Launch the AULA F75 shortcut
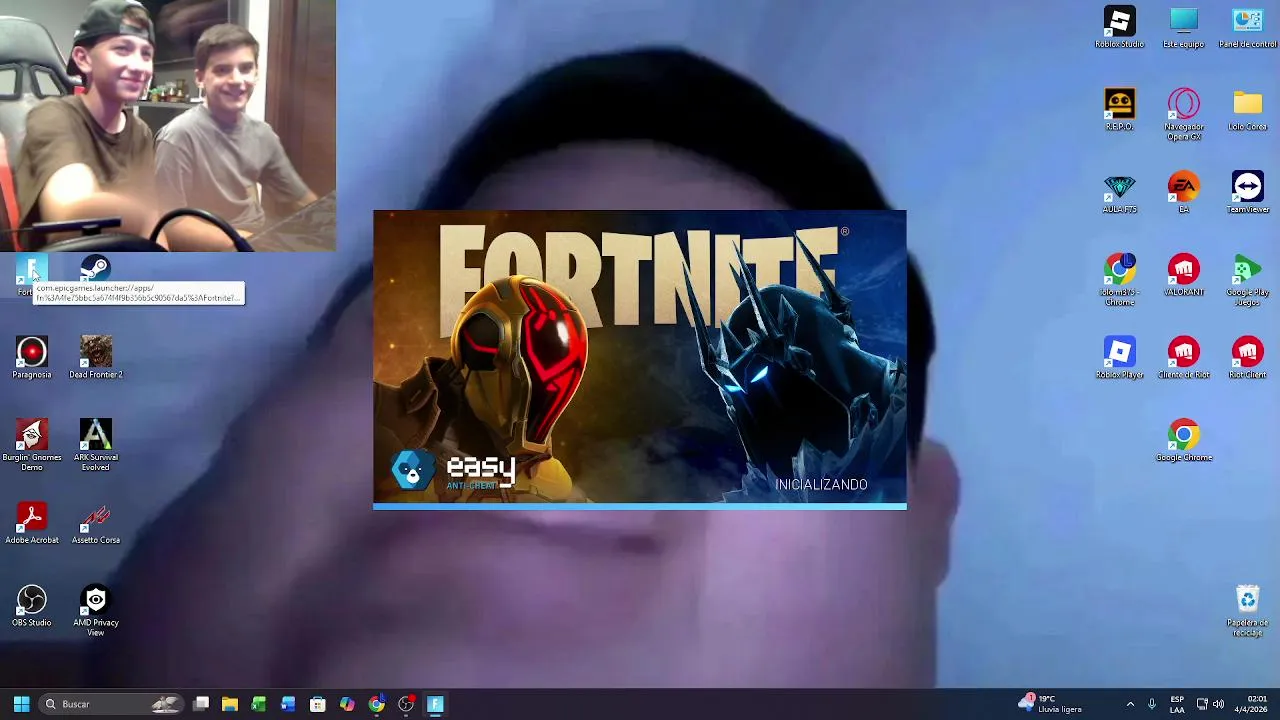The height and width of the screenshot is (720, 1280). [x=1119, y=193]
